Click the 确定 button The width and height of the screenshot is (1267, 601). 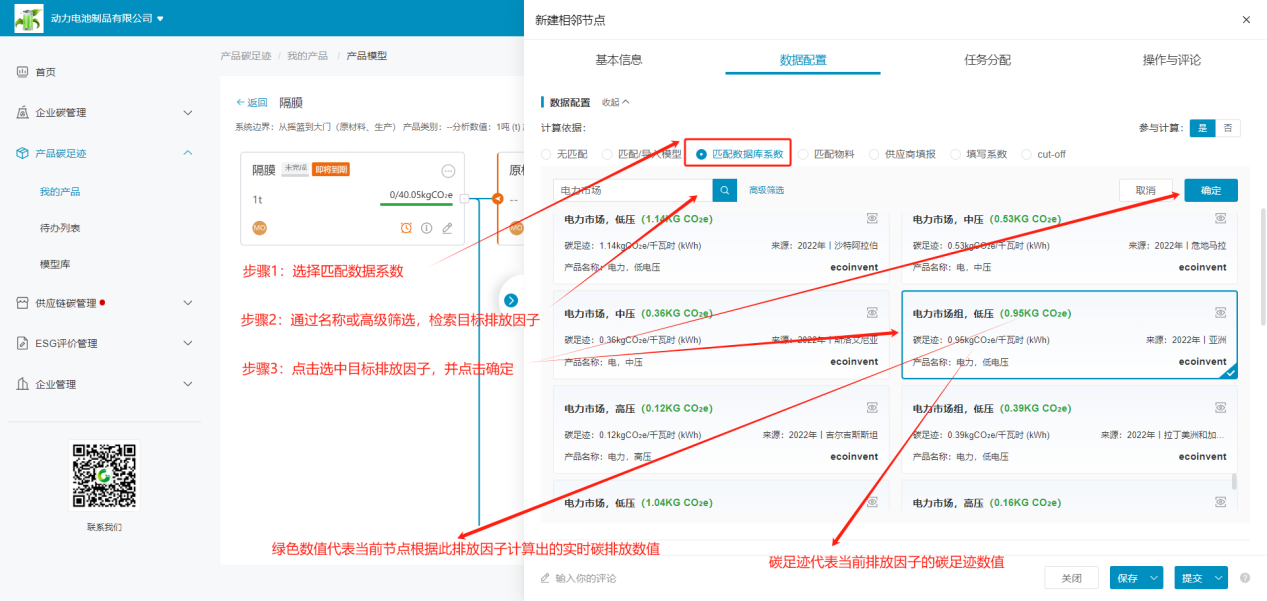pos(1210,190)
